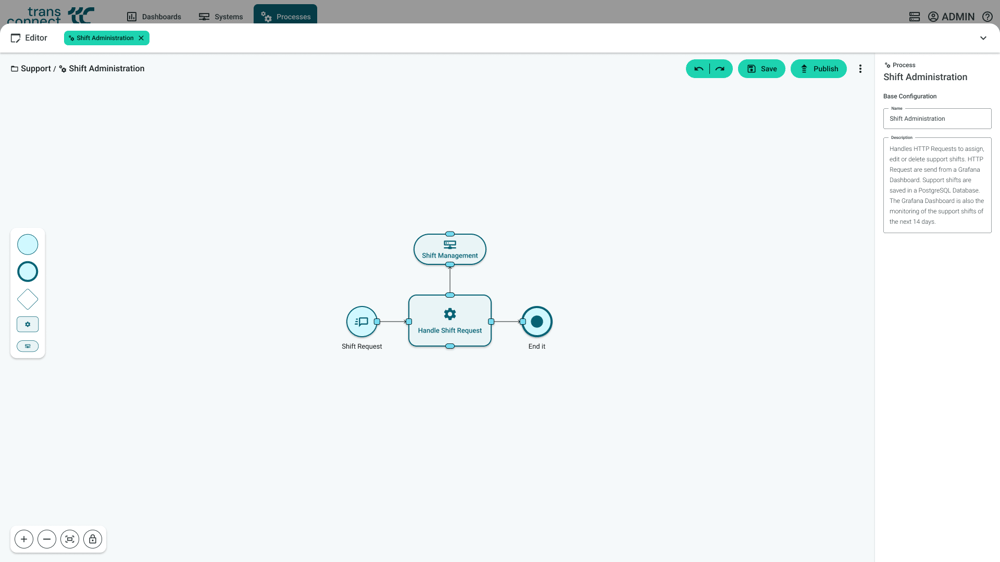Open the Processes menu

[x=286, y=15]
